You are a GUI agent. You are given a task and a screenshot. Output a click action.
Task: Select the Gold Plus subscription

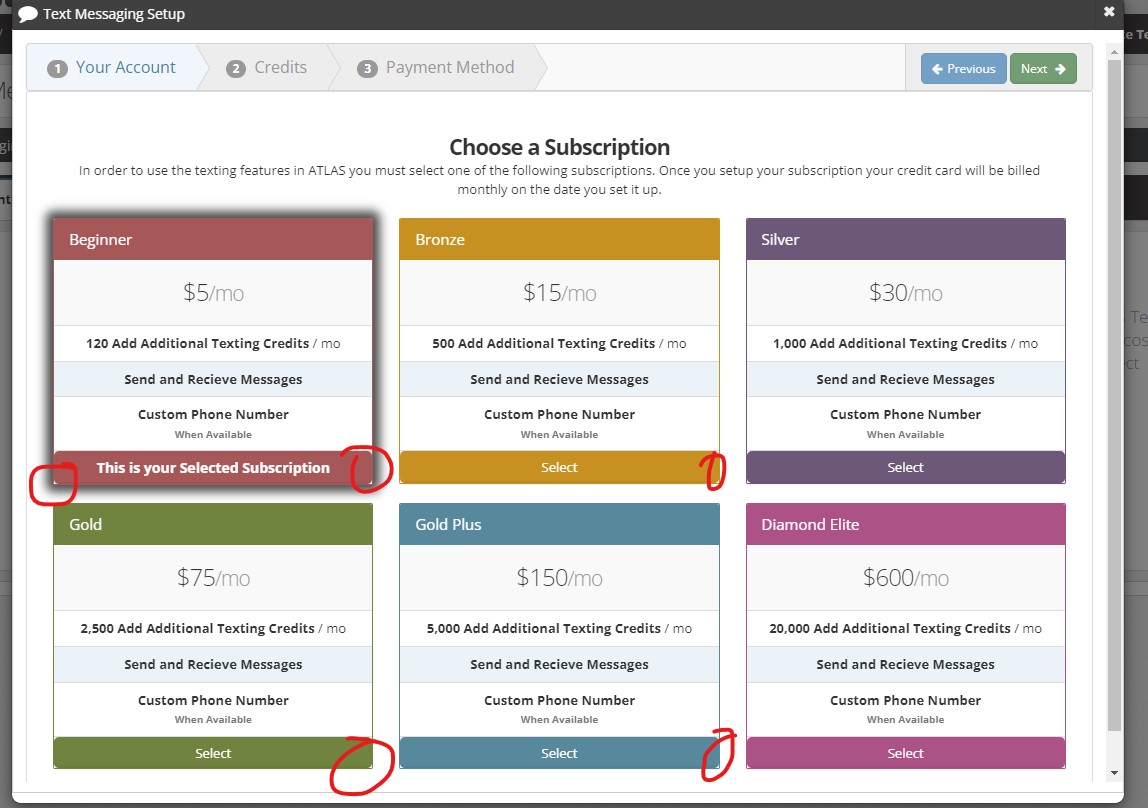[x=559, y=753]
